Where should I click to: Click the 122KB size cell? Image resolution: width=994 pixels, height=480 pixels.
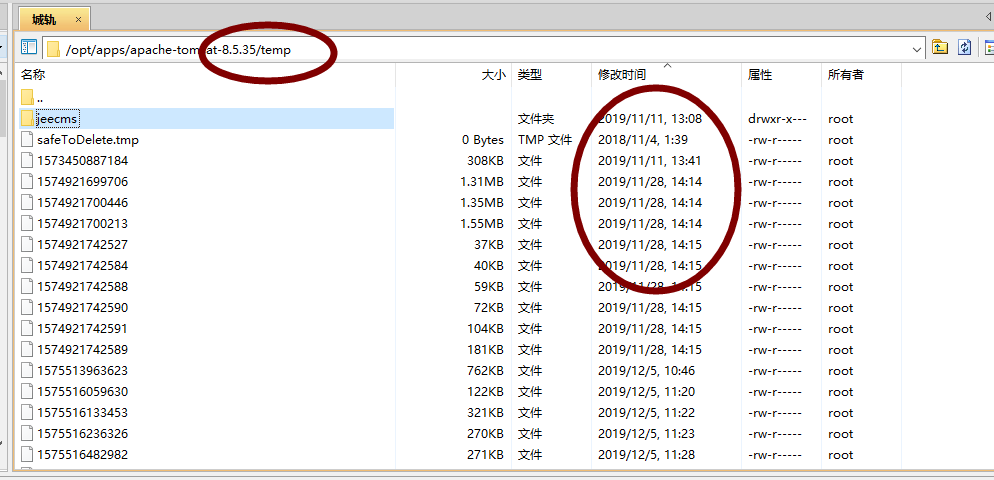click(485, 391)
